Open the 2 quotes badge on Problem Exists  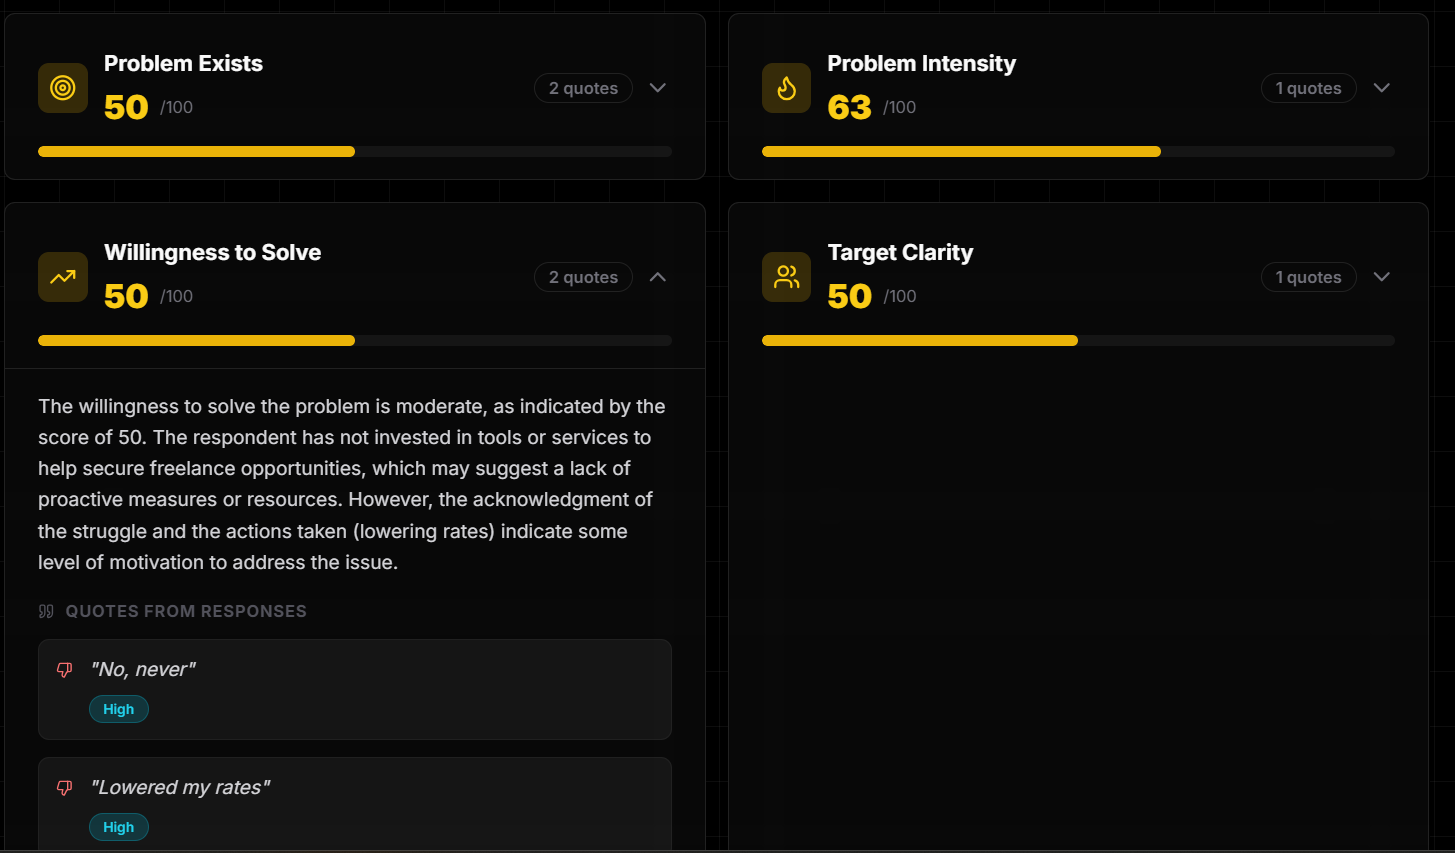(x=583, y=88)
